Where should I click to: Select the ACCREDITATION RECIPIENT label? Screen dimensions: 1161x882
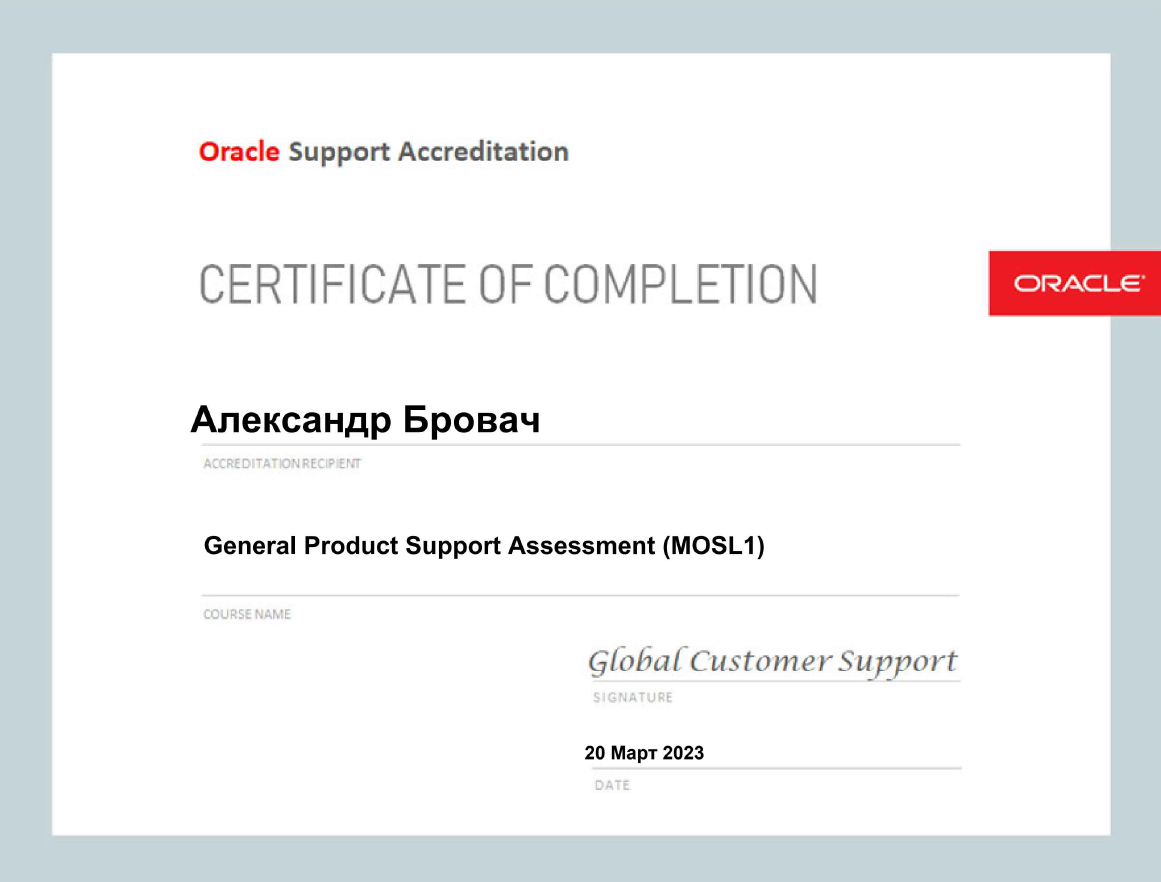pos(281,463)
